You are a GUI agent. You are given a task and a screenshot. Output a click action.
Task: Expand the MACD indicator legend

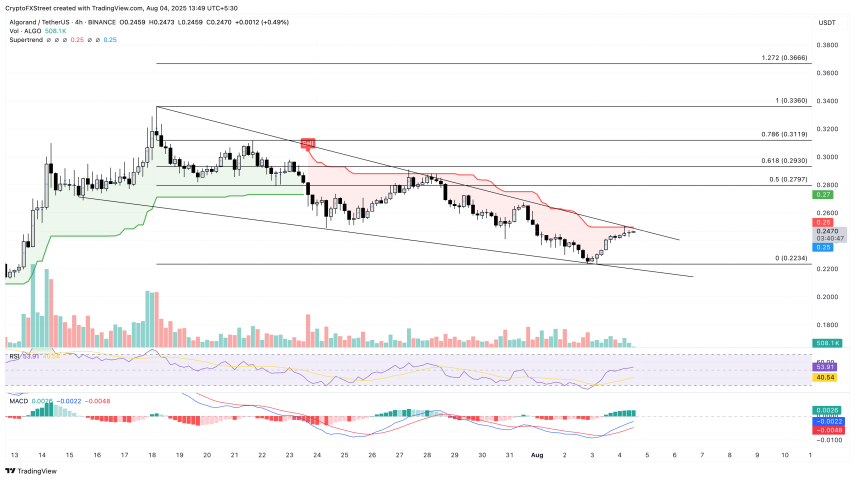pos(16,401)
